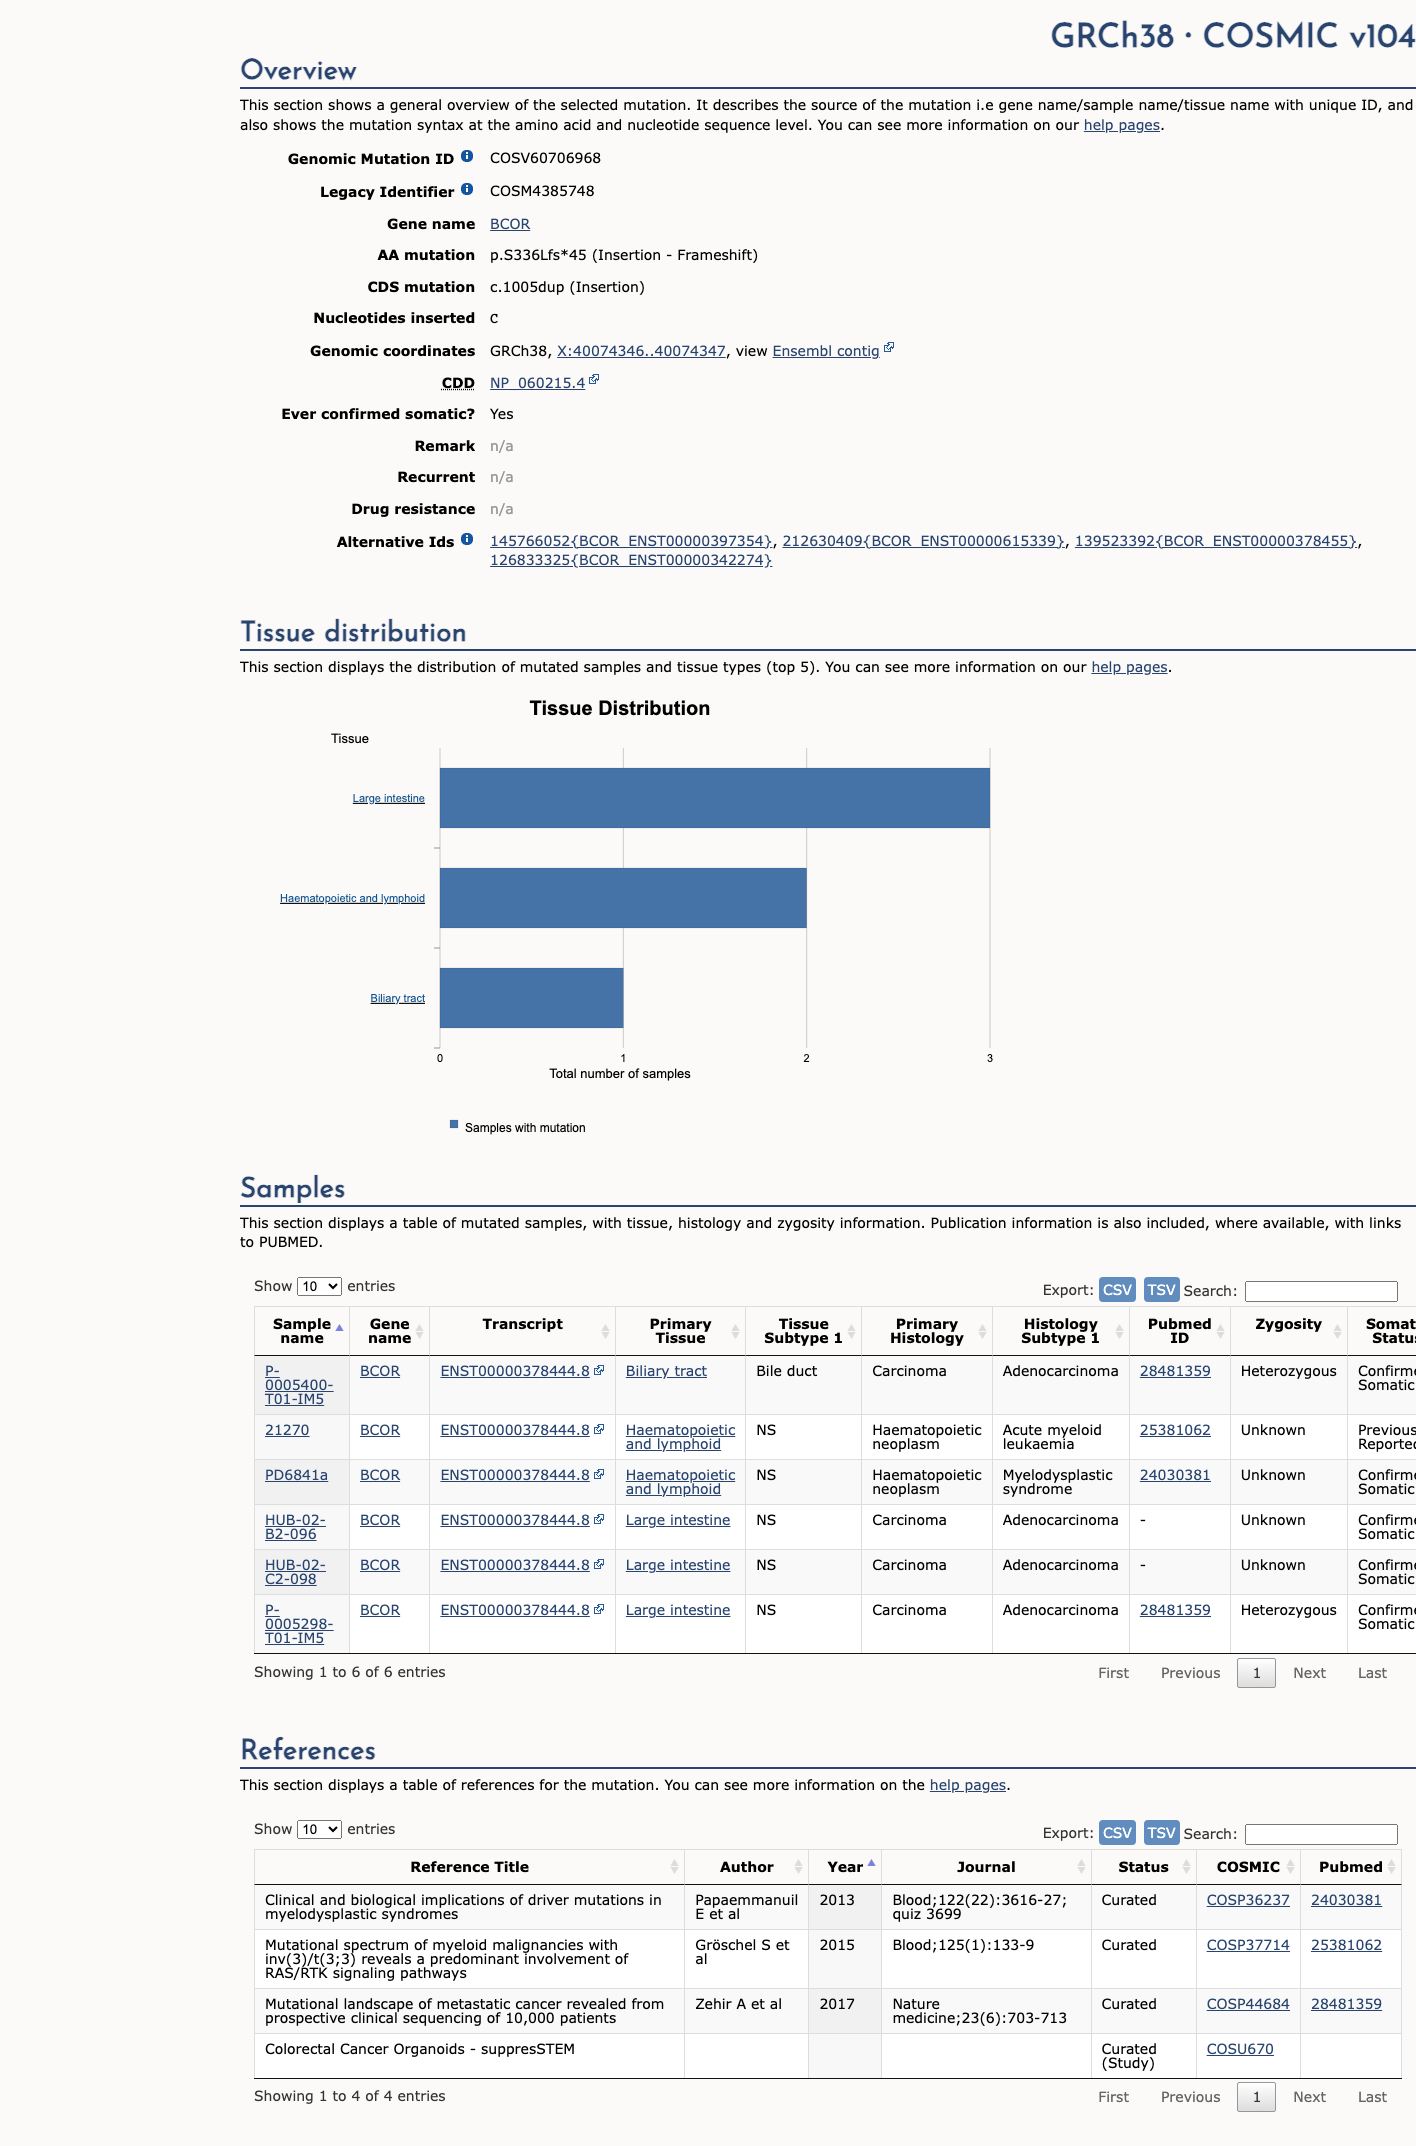
Task: Open alternative ID 145766052 link
Action: point(631,541)
